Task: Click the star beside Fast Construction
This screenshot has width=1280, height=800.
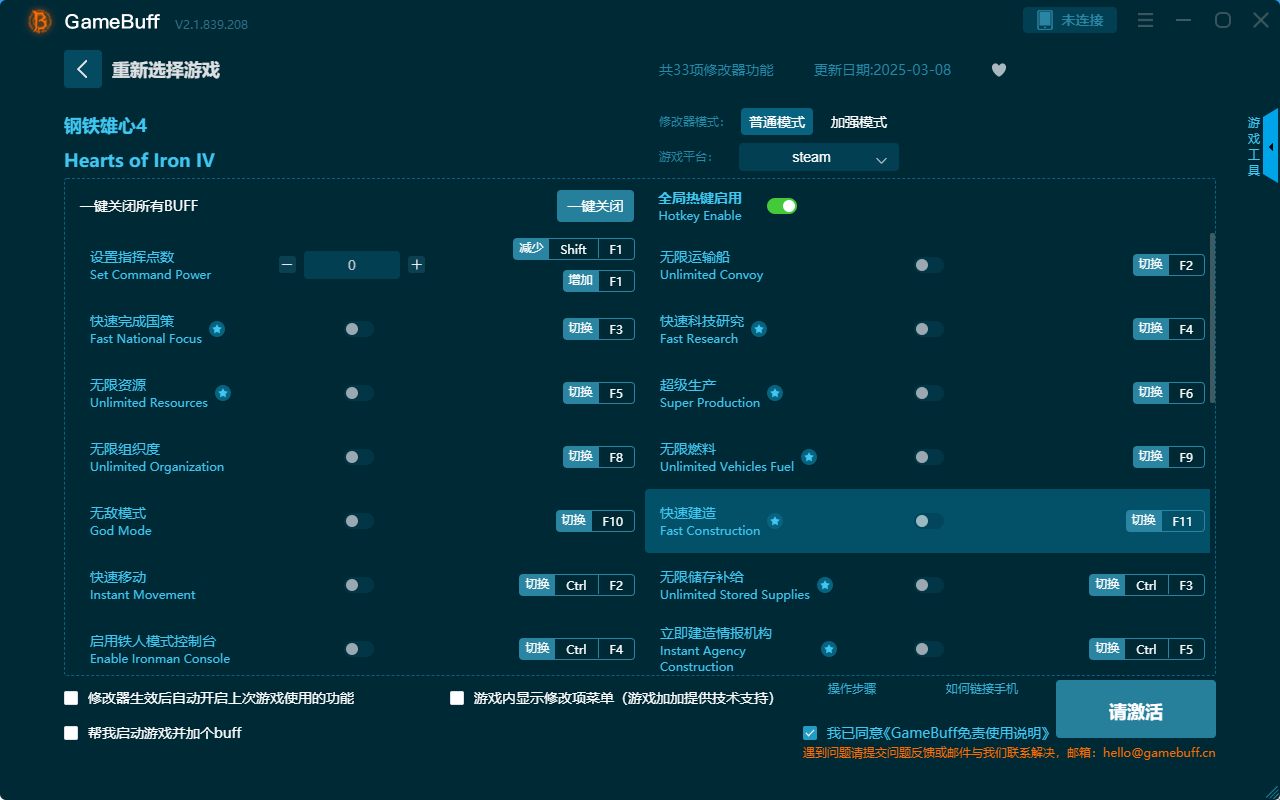Action: [x=774, y=521]
